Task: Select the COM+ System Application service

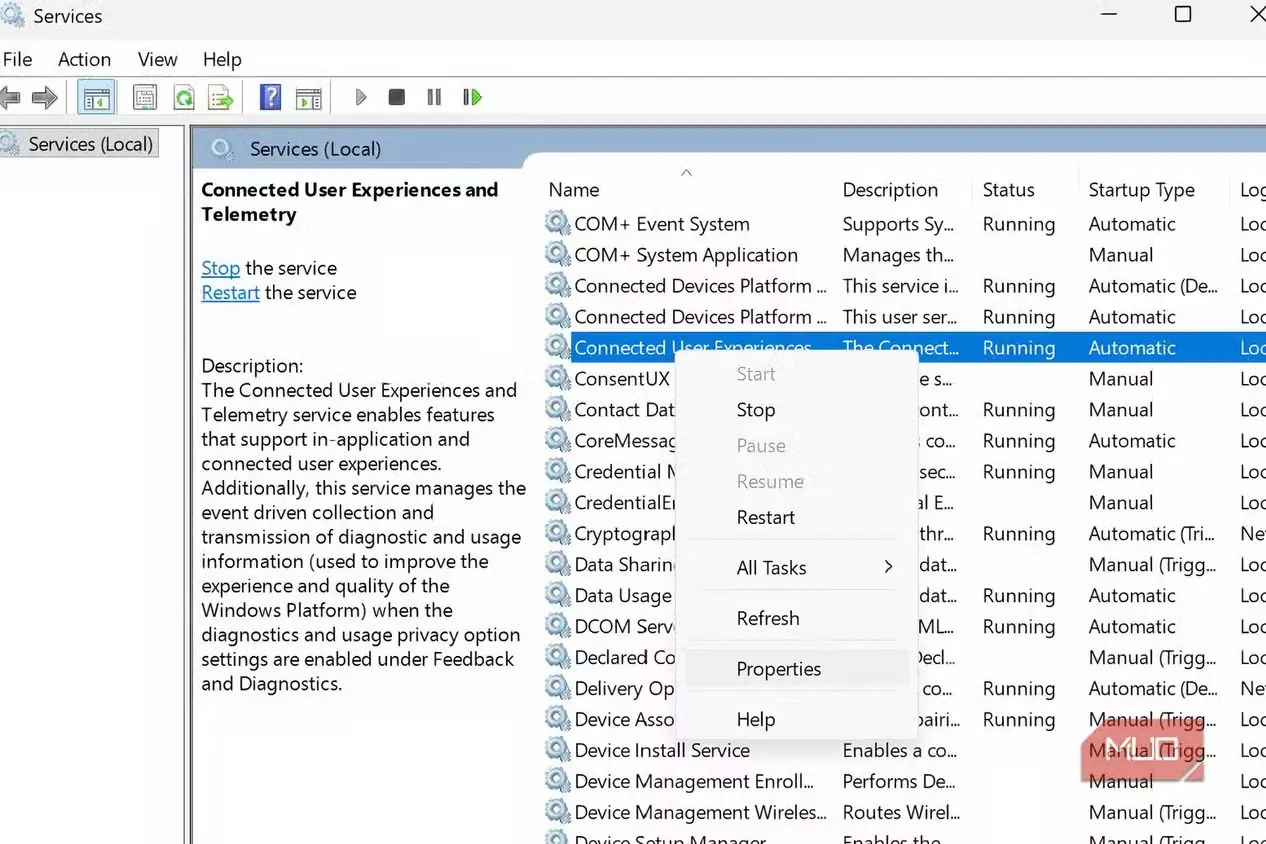Action: click(x=686, y=255)
